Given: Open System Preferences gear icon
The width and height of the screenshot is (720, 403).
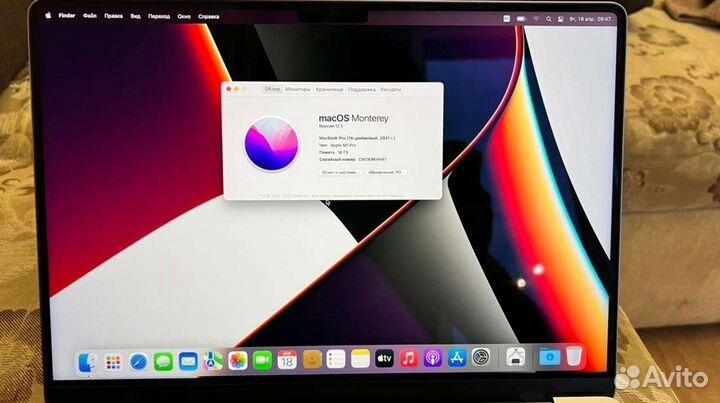Looking at the screenshot, I should coord(481,357).
